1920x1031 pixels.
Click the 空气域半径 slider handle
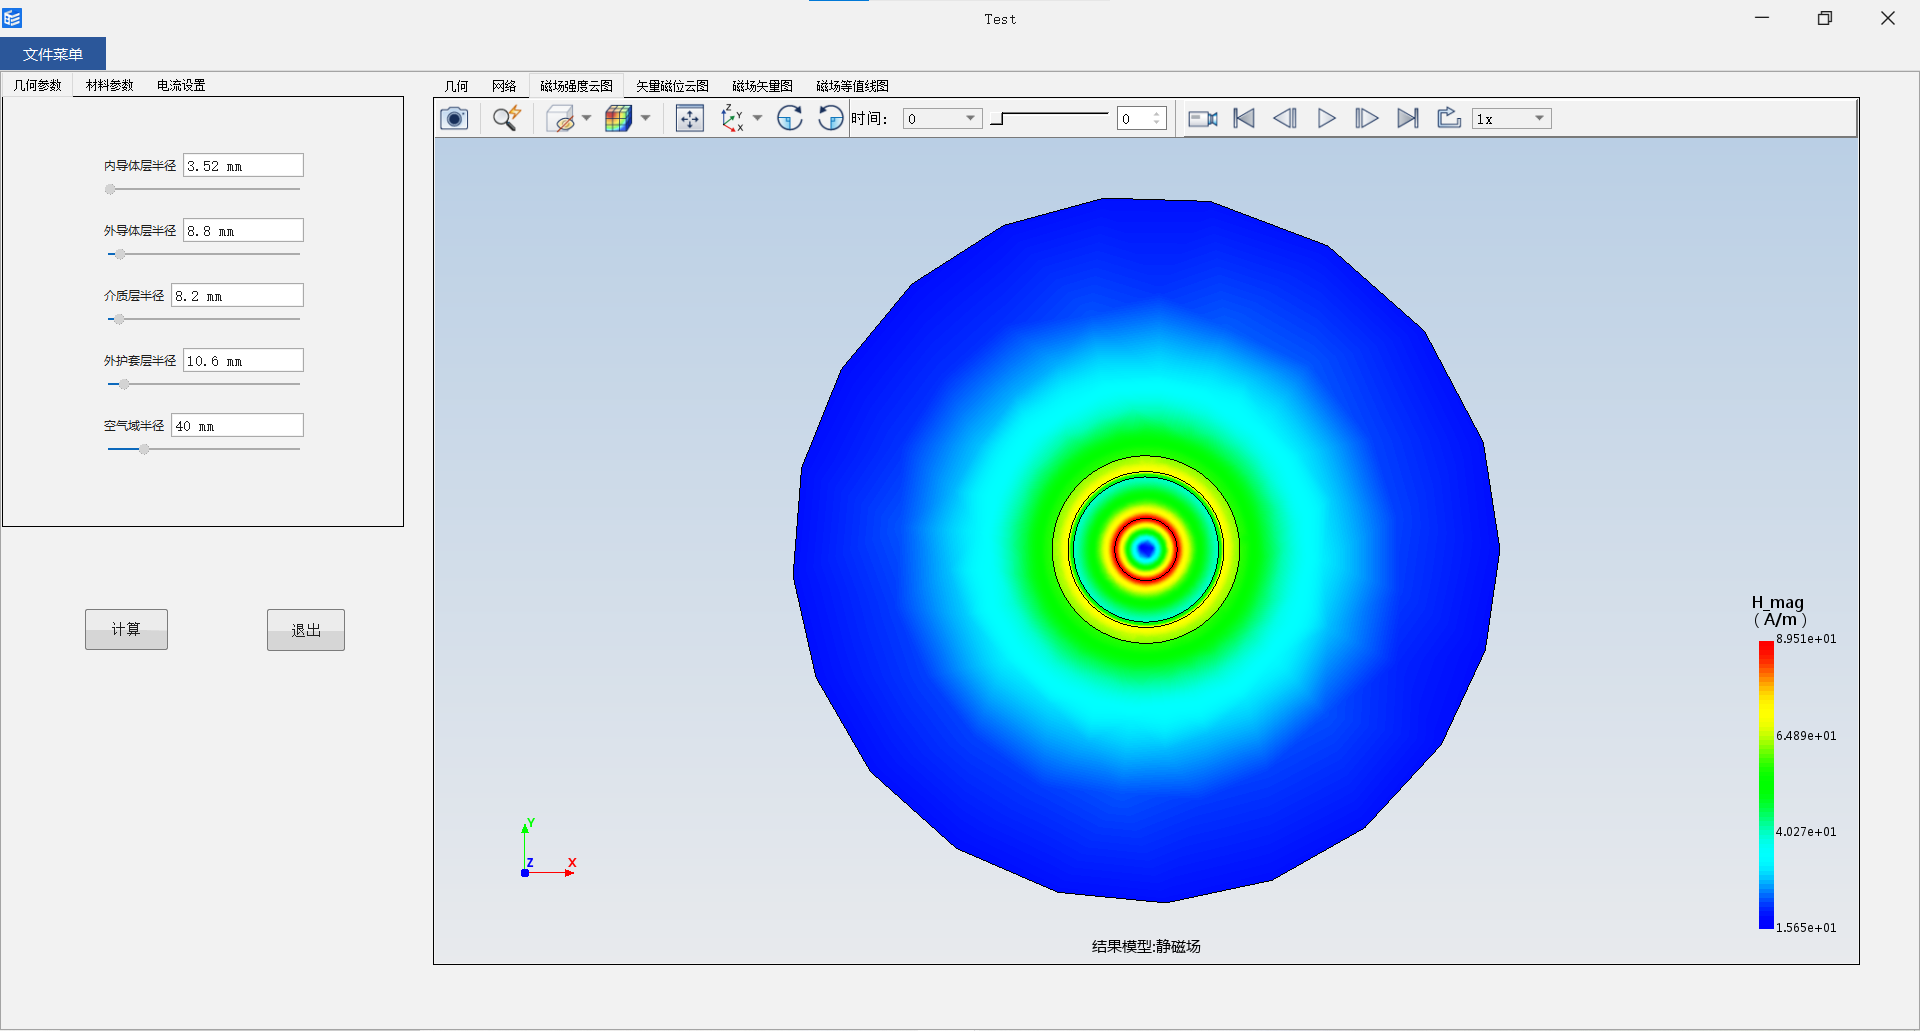[144, 449]
